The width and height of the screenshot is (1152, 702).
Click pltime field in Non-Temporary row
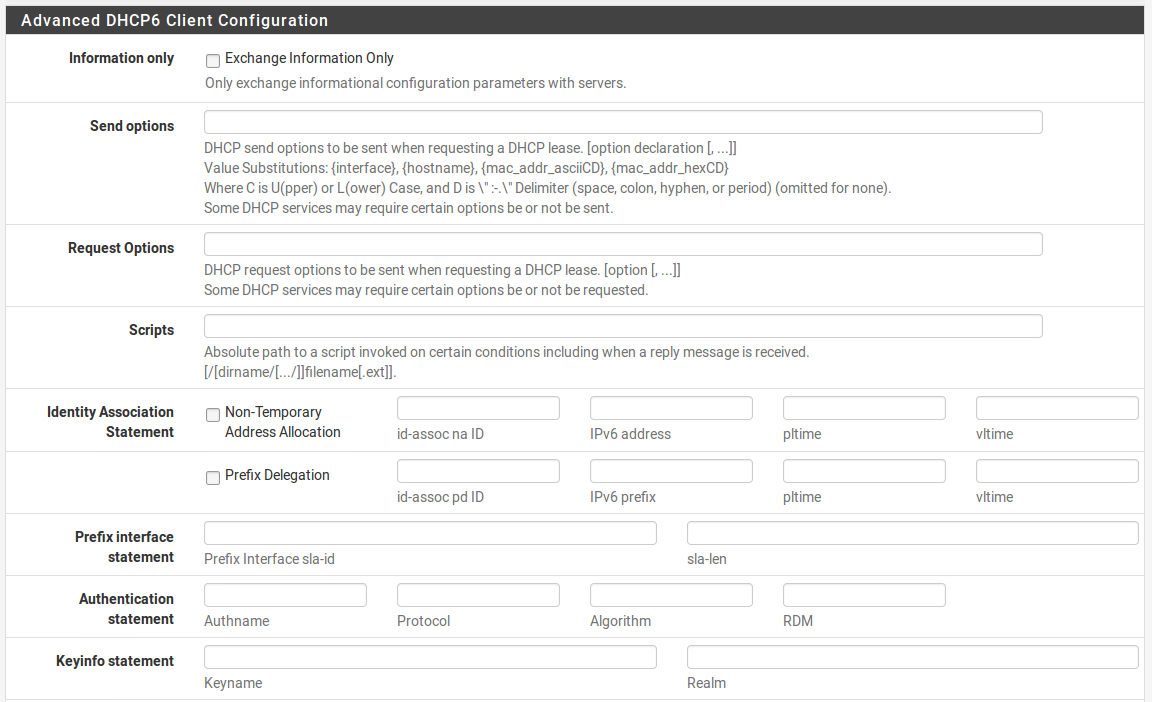(864, 408)
